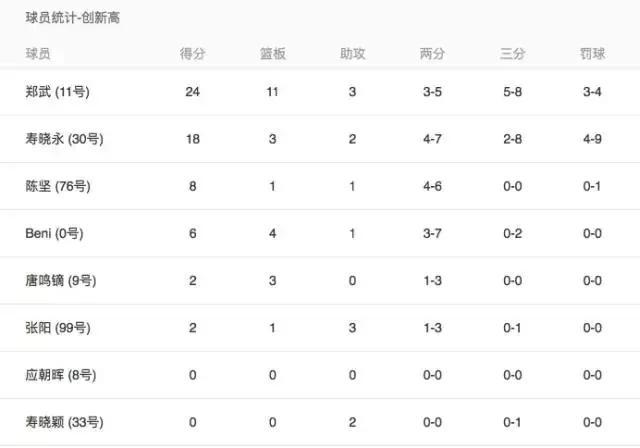Open player 寿晓颖 (33号)
Viewport: 640px width, 448px height.
[x=64, y=422]
